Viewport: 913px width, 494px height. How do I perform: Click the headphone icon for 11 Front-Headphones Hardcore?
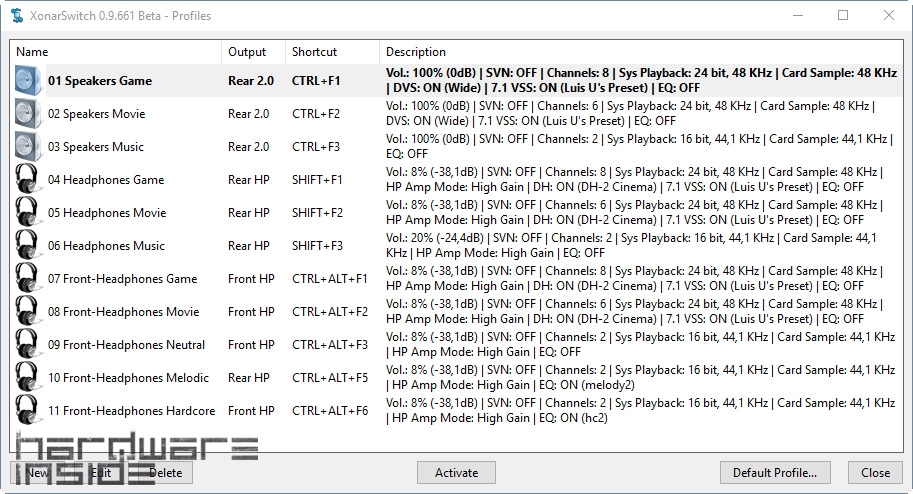(27, 411)
